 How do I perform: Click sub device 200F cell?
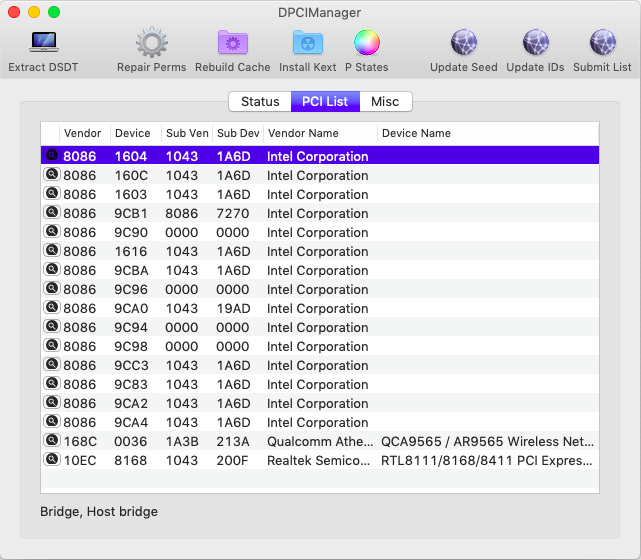233,461
